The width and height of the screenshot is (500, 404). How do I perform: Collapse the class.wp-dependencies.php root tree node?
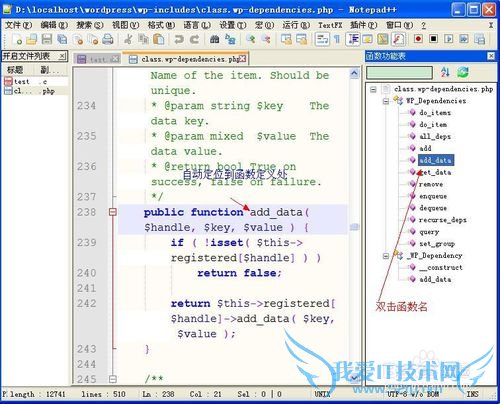point(373,89)
